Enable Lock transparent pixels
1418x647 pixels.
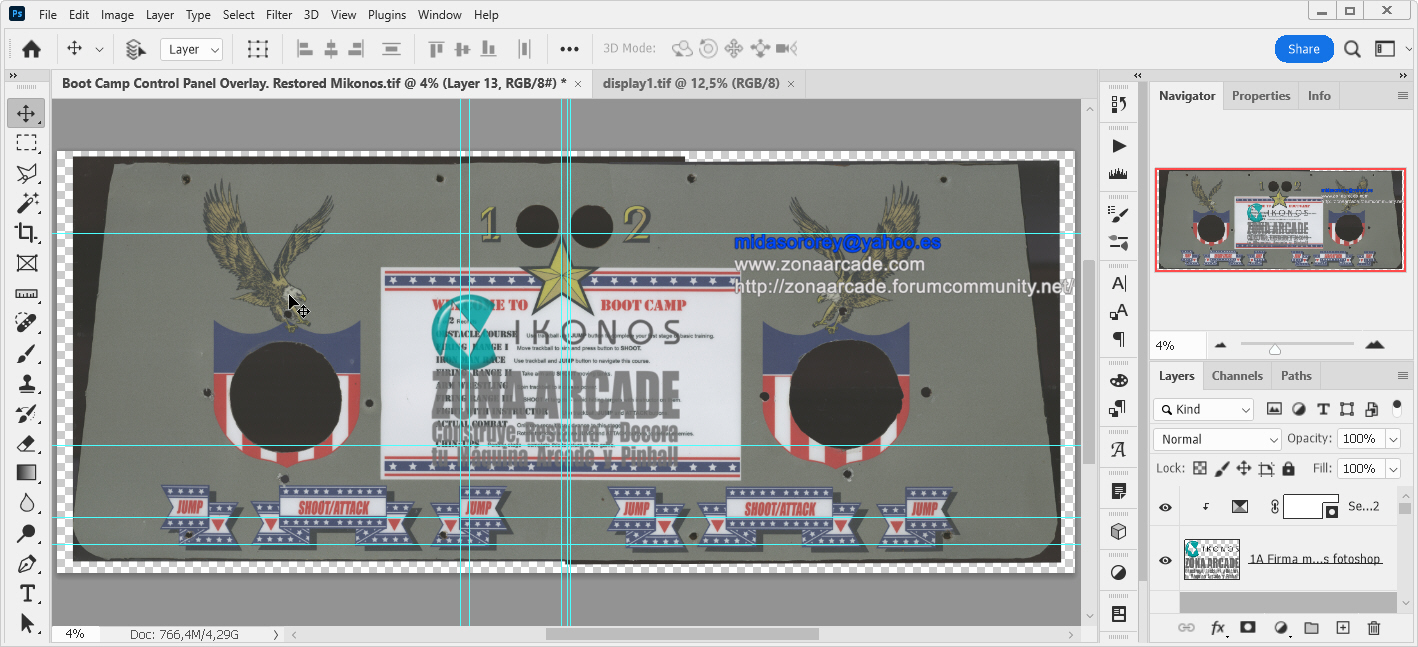pos(1199,467)
